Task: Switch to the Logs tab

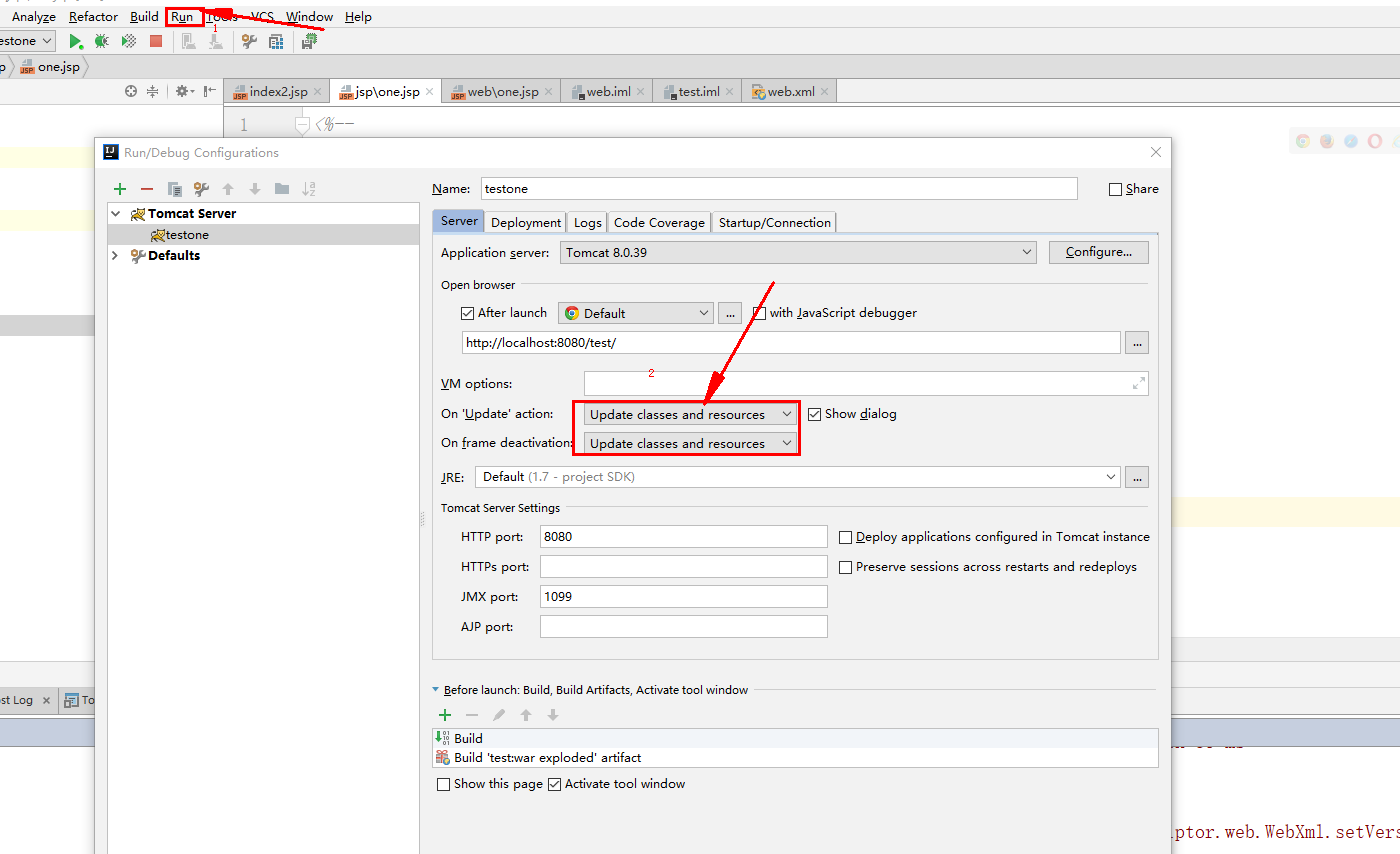Action: tap(588, 222)
